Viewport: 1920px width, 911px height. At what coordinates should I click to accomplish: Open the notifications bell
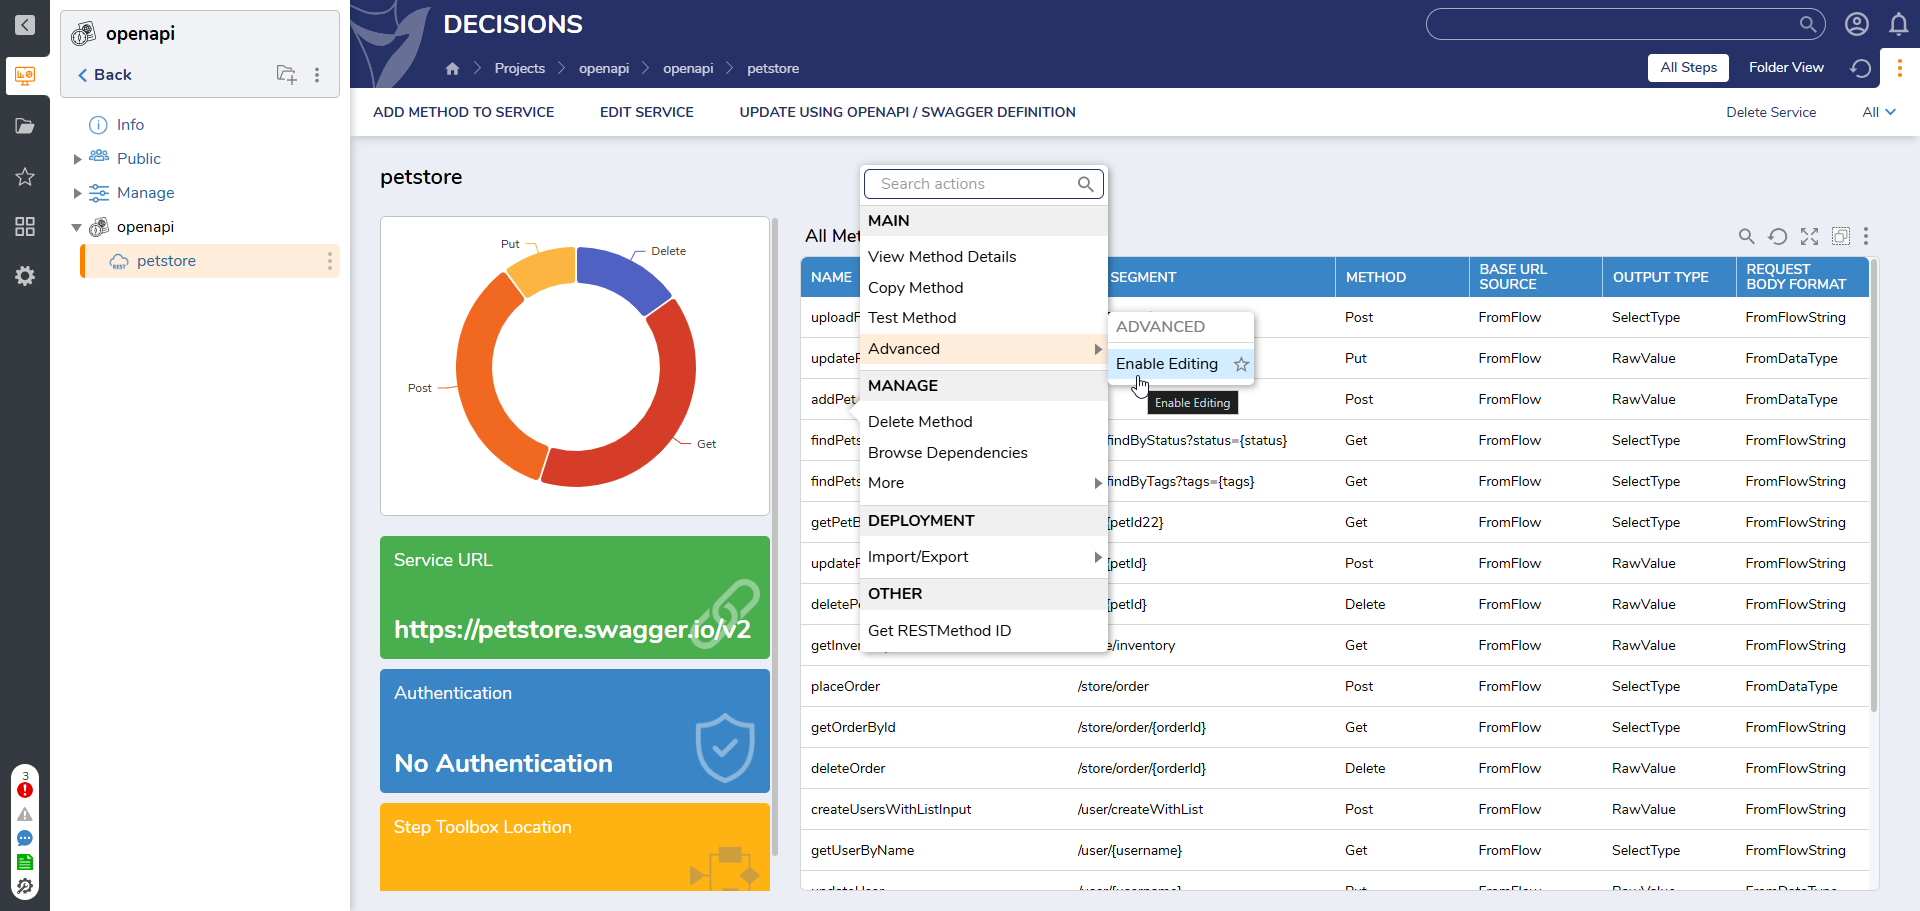pos(1899,24)
